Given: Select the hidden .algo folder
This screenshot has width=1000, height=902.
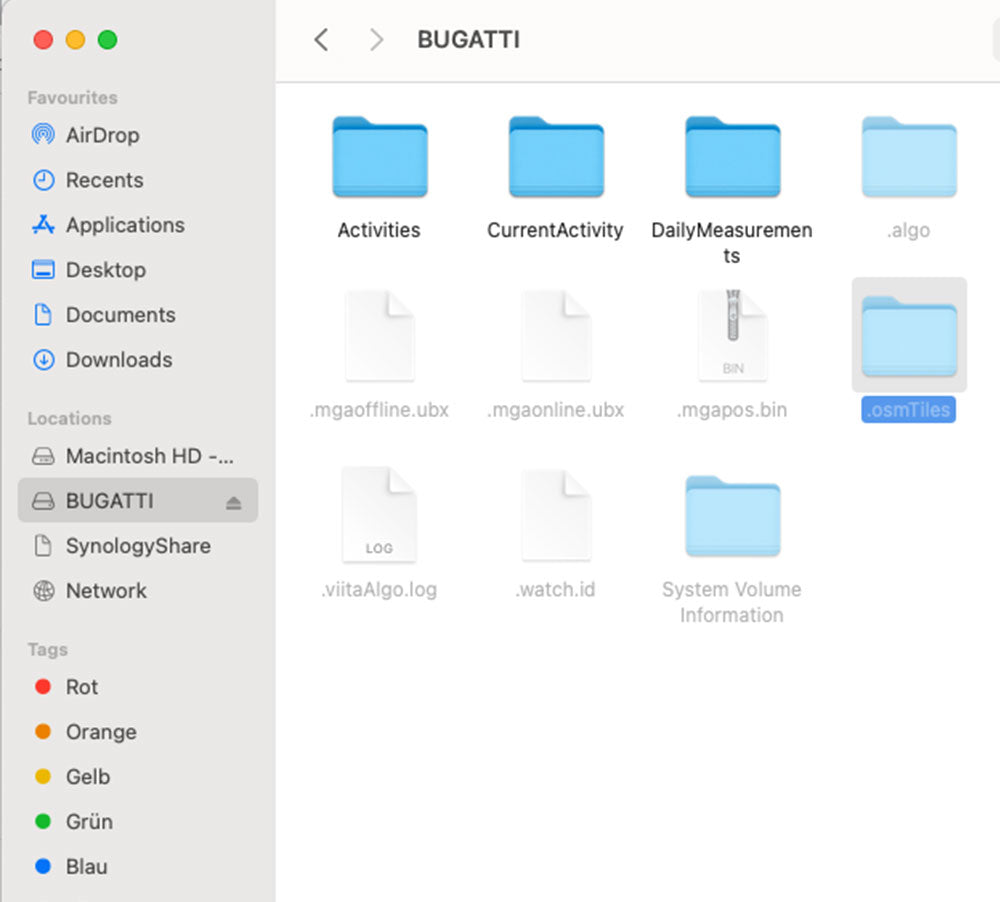Looking at the screenshot, I should [x=908, y=158].
